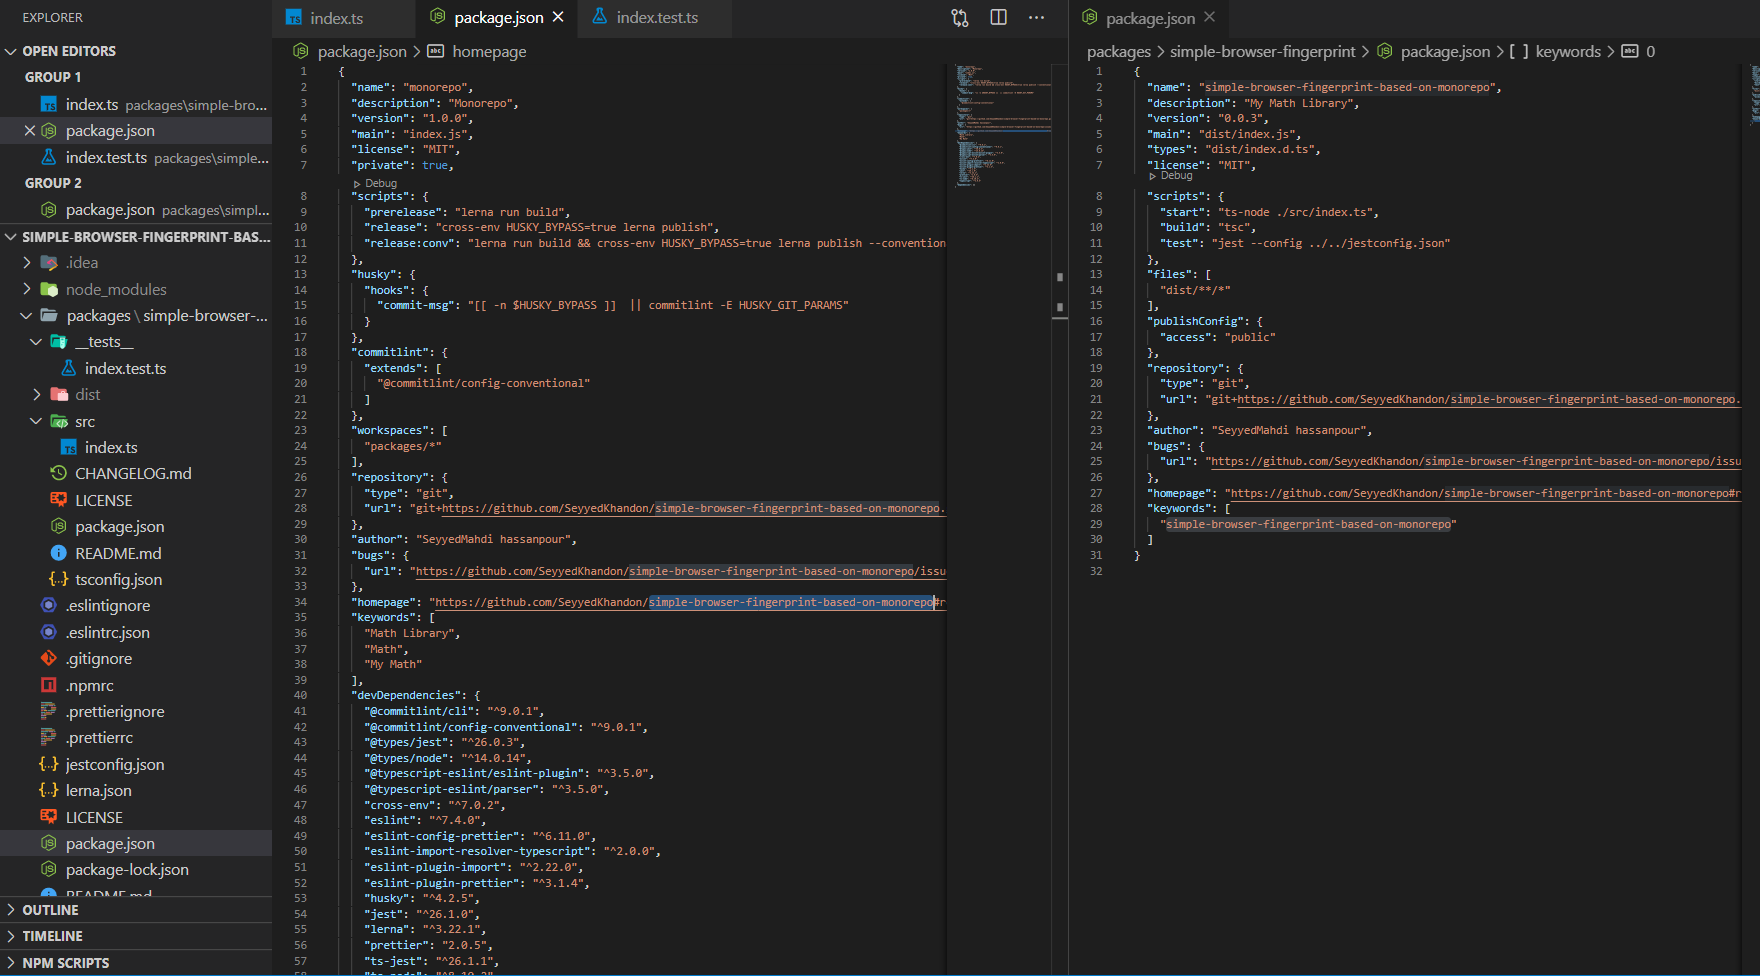Click Debug codelens in left editor
The image size is (1760, 976).
380,183
